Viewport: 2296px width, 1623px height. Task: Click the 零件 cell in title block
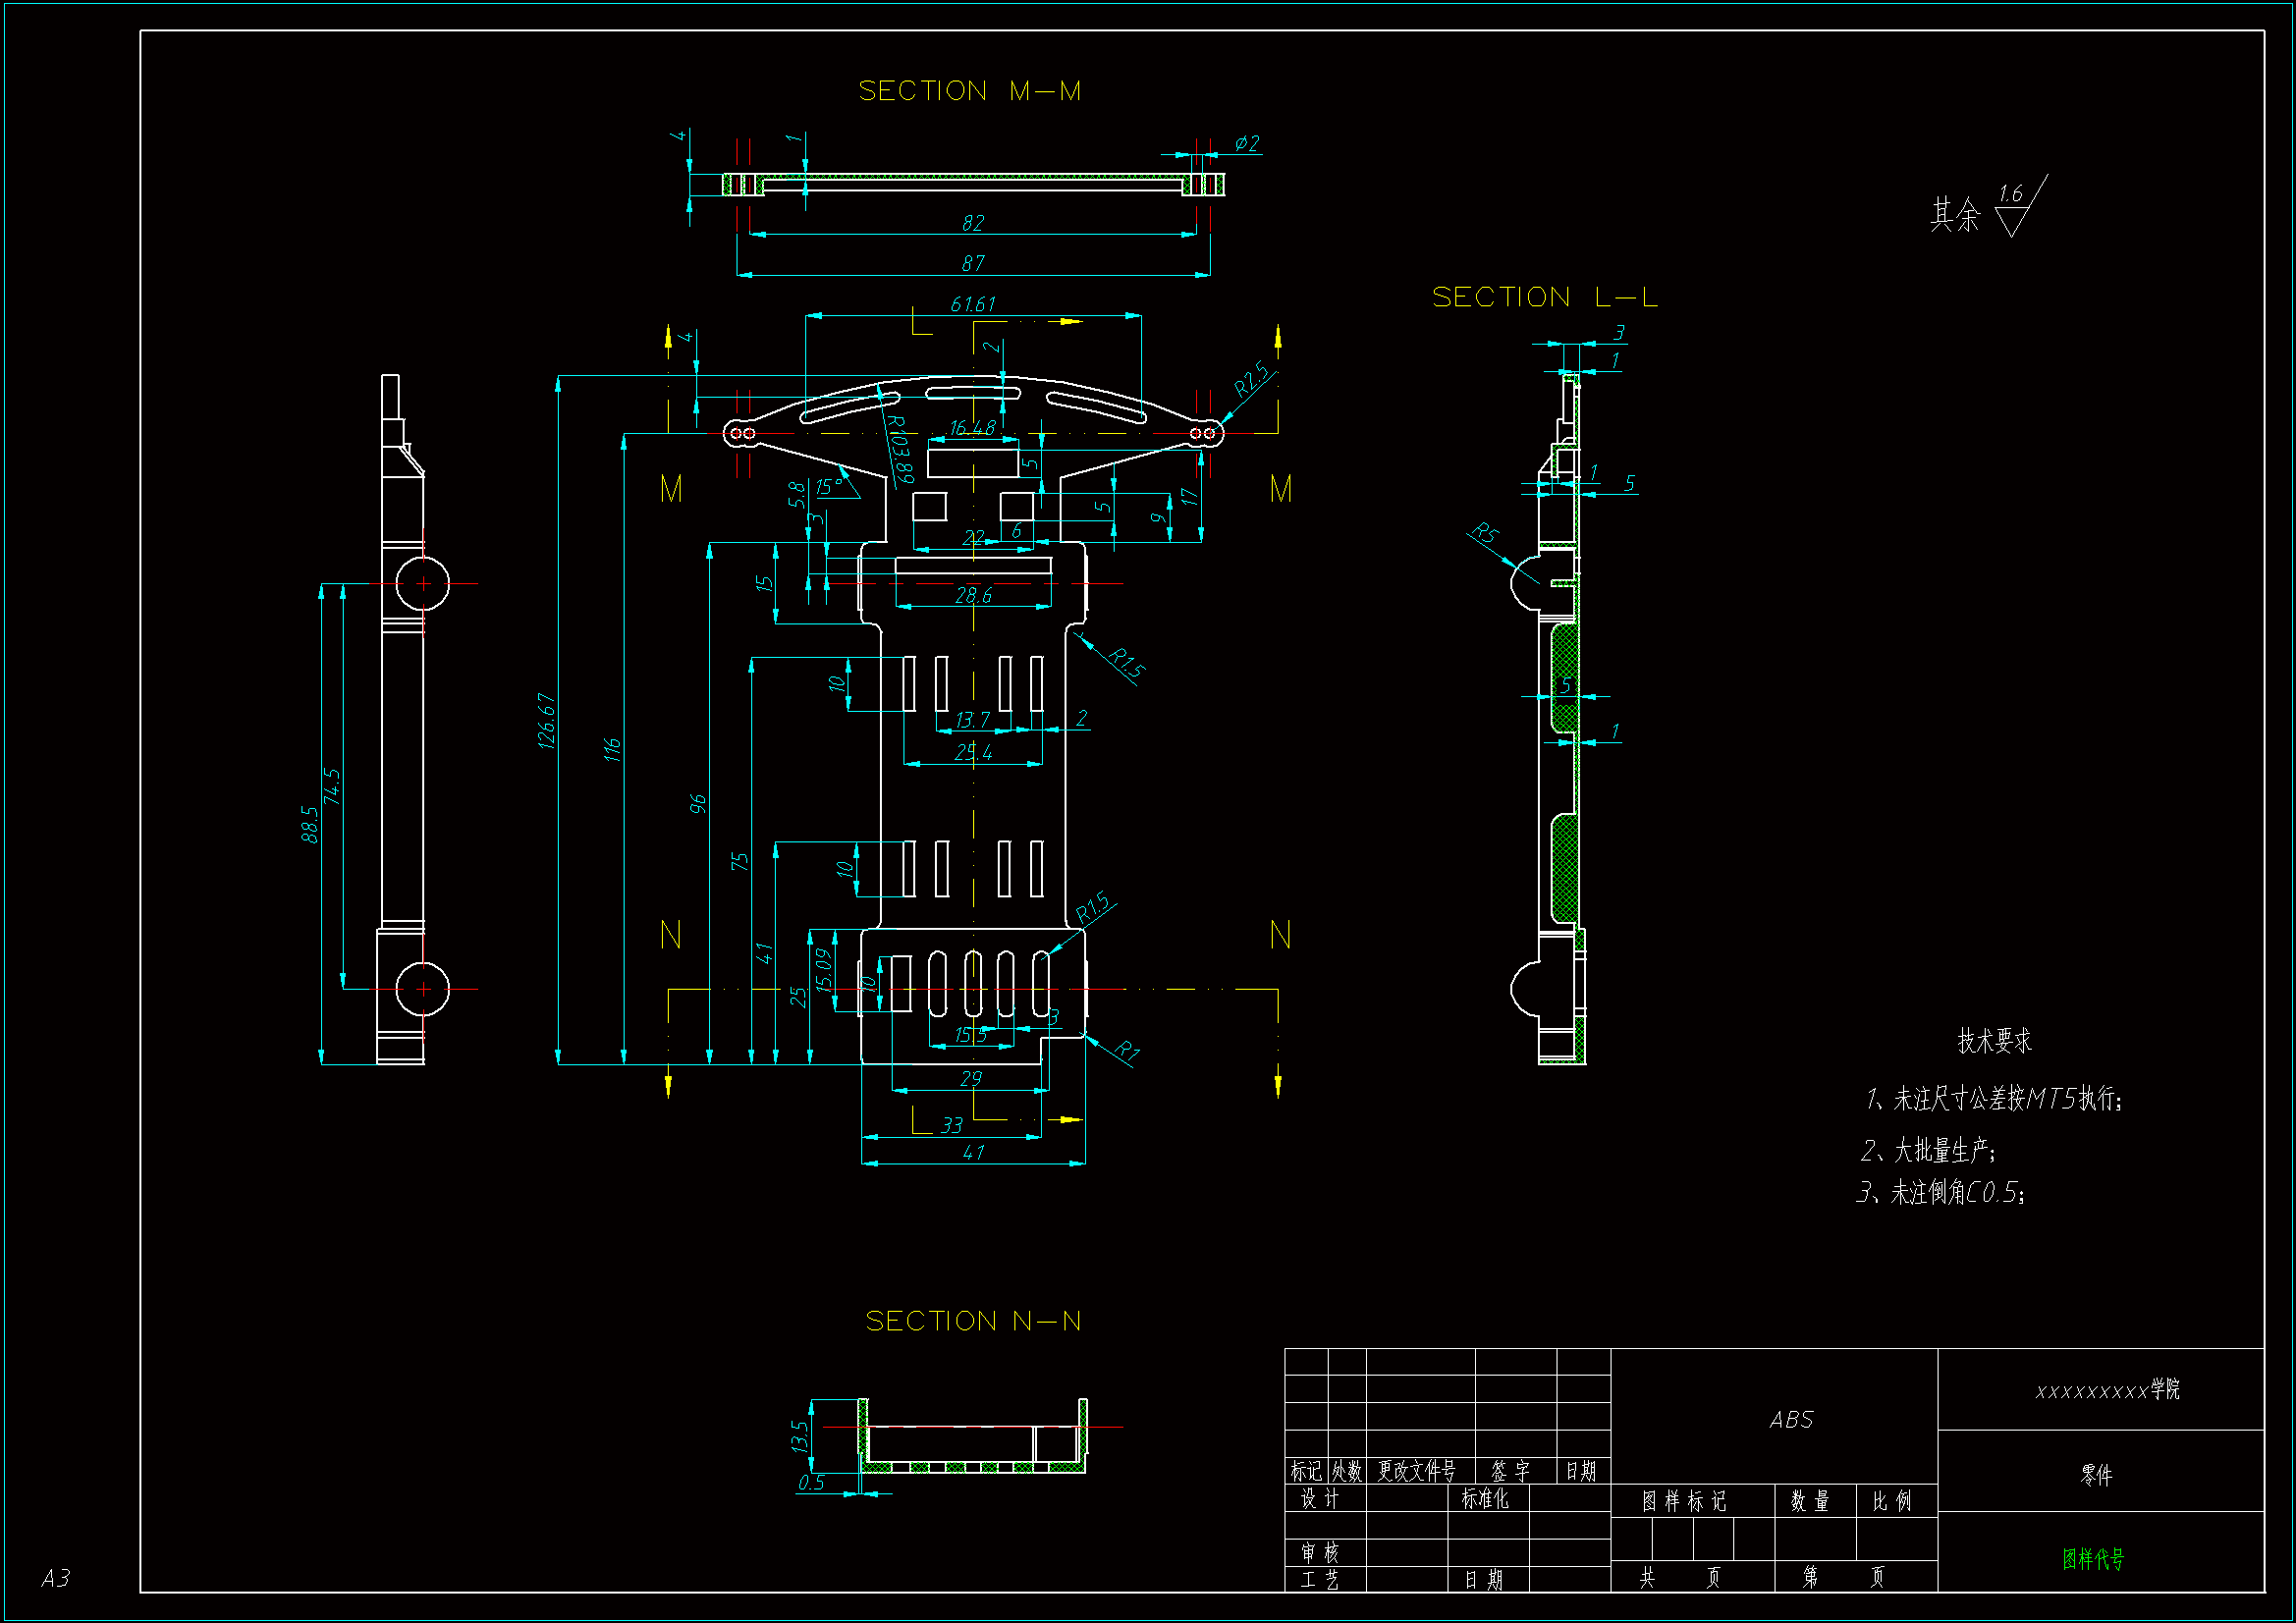(x=2096, y=1474)
